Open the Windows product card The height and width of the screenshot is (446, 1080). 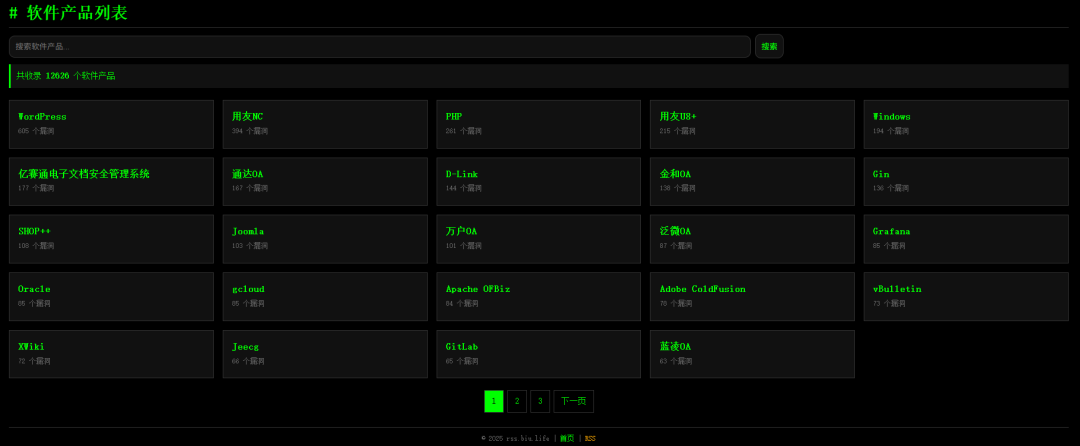[966, 125]
